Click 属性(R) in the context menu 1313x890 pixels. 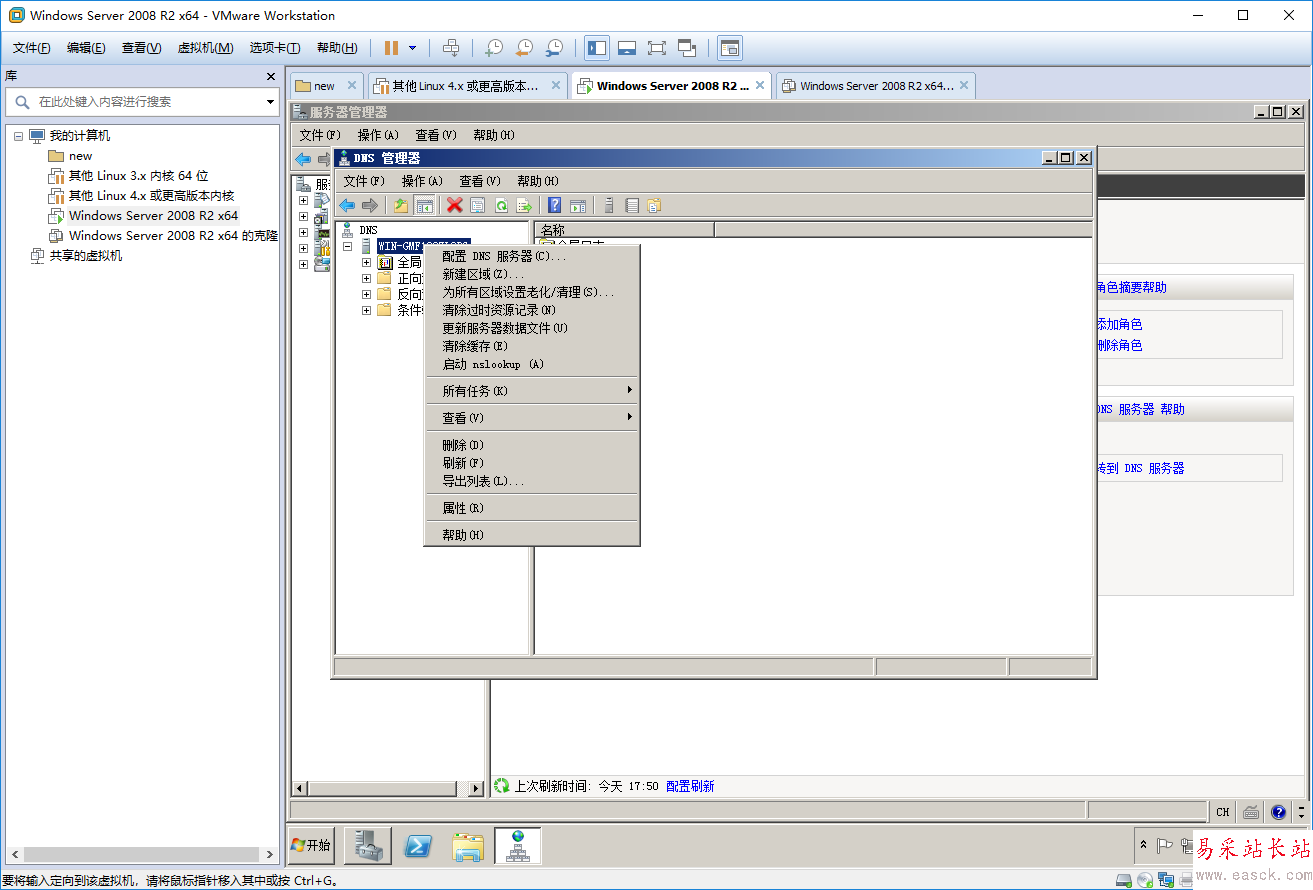[532, 508]
